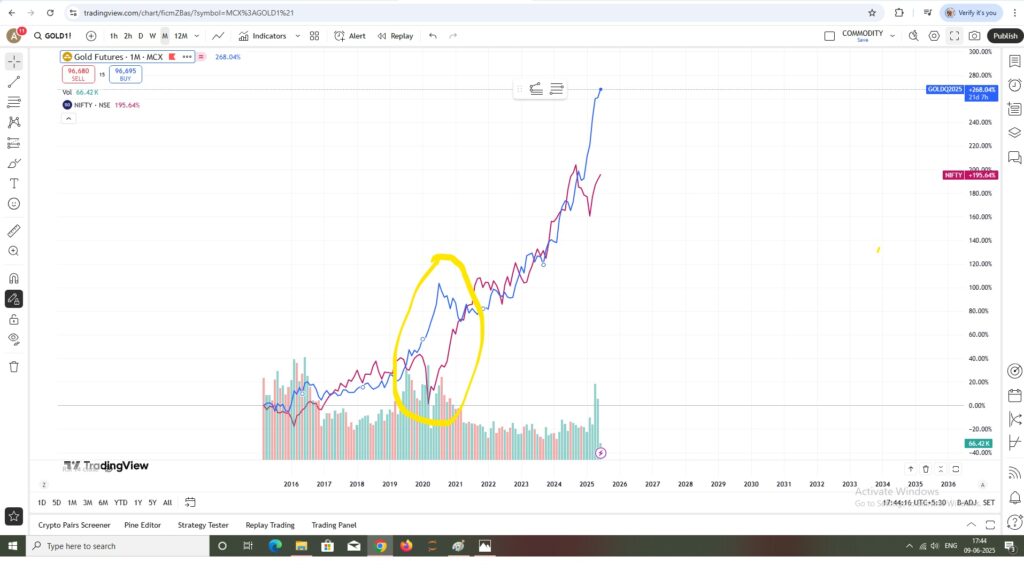Select the text annotation tool

pyautogui.click(x=14, y=183)
